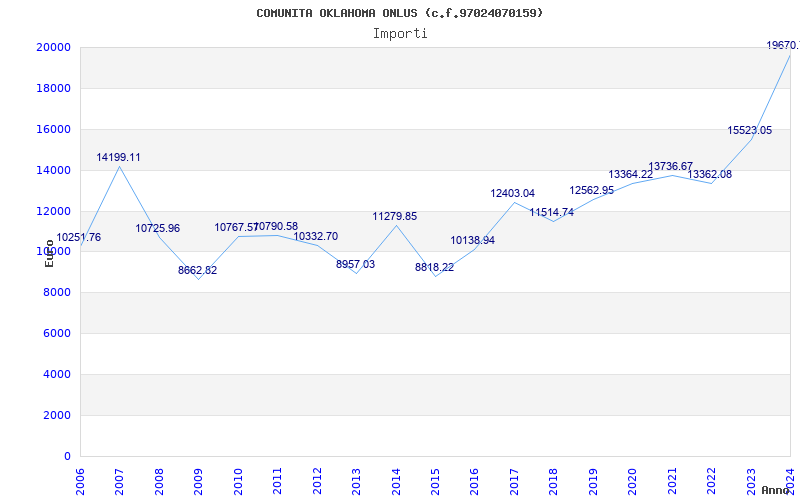The height and width of the screenshot is (500, 800).
Task: Click the 8818.22 value label
Action: click(435, 267)
